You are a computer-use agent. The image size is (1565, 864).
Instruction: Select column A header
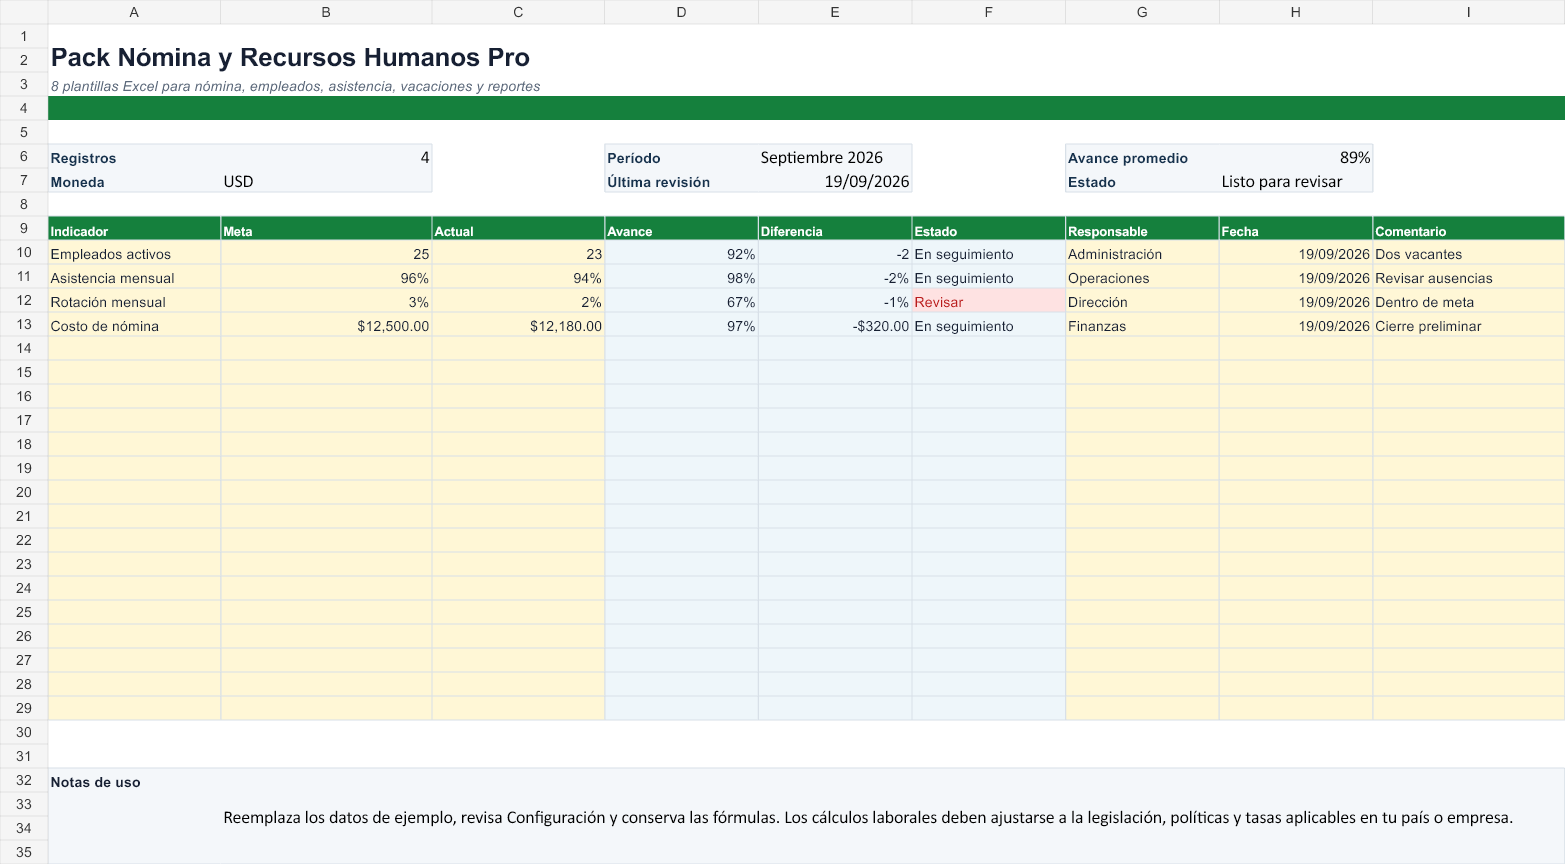(134, 12)
